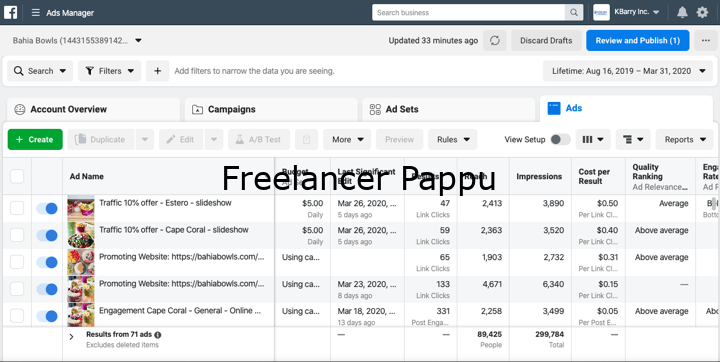Open the notifications bell
720x362 pixels.
(682, 12)
